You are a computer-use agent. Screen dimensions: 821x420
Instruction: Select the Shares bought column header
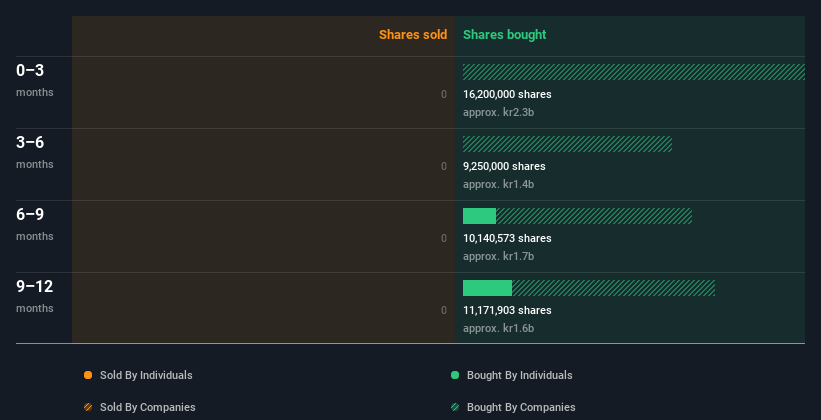[504, 35]
